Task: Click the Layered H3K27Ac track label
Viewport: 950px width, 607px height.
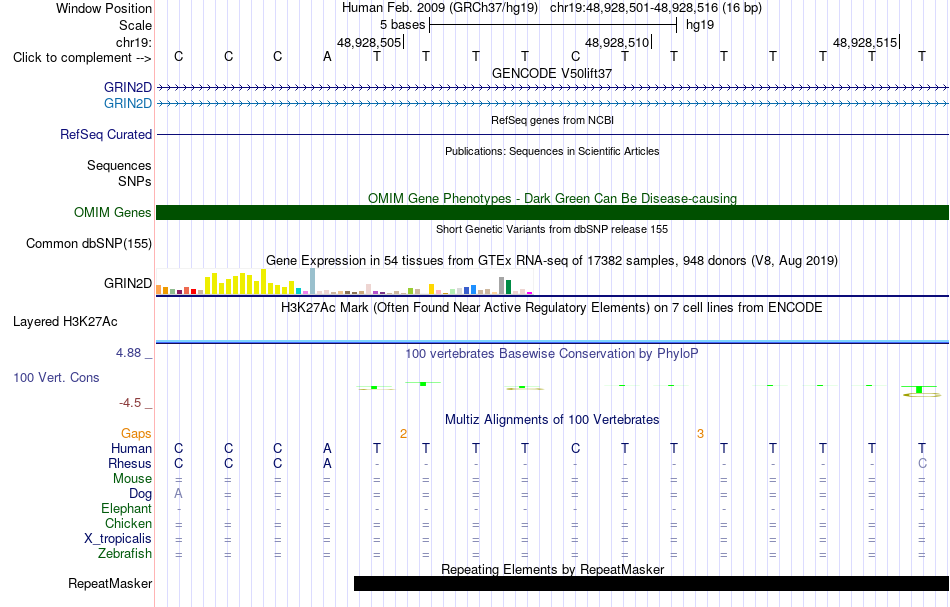Action: pos(65,322)
